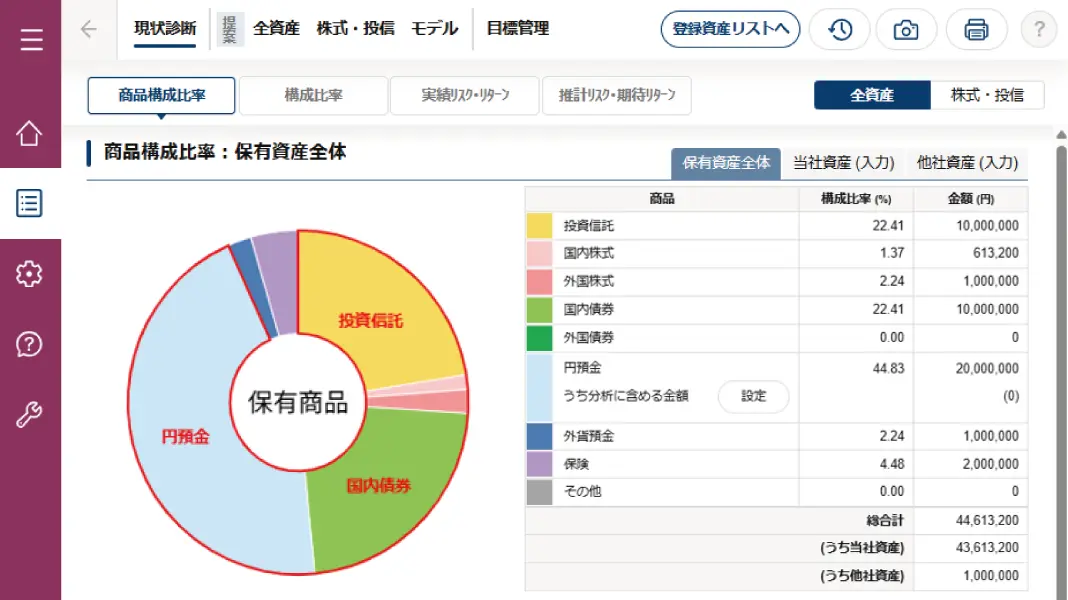Image resolution: width=1068 pixels, height=600 pixels.
Task: Click the blue 外貨預金 color swatch
Action: tap(539, 437)
